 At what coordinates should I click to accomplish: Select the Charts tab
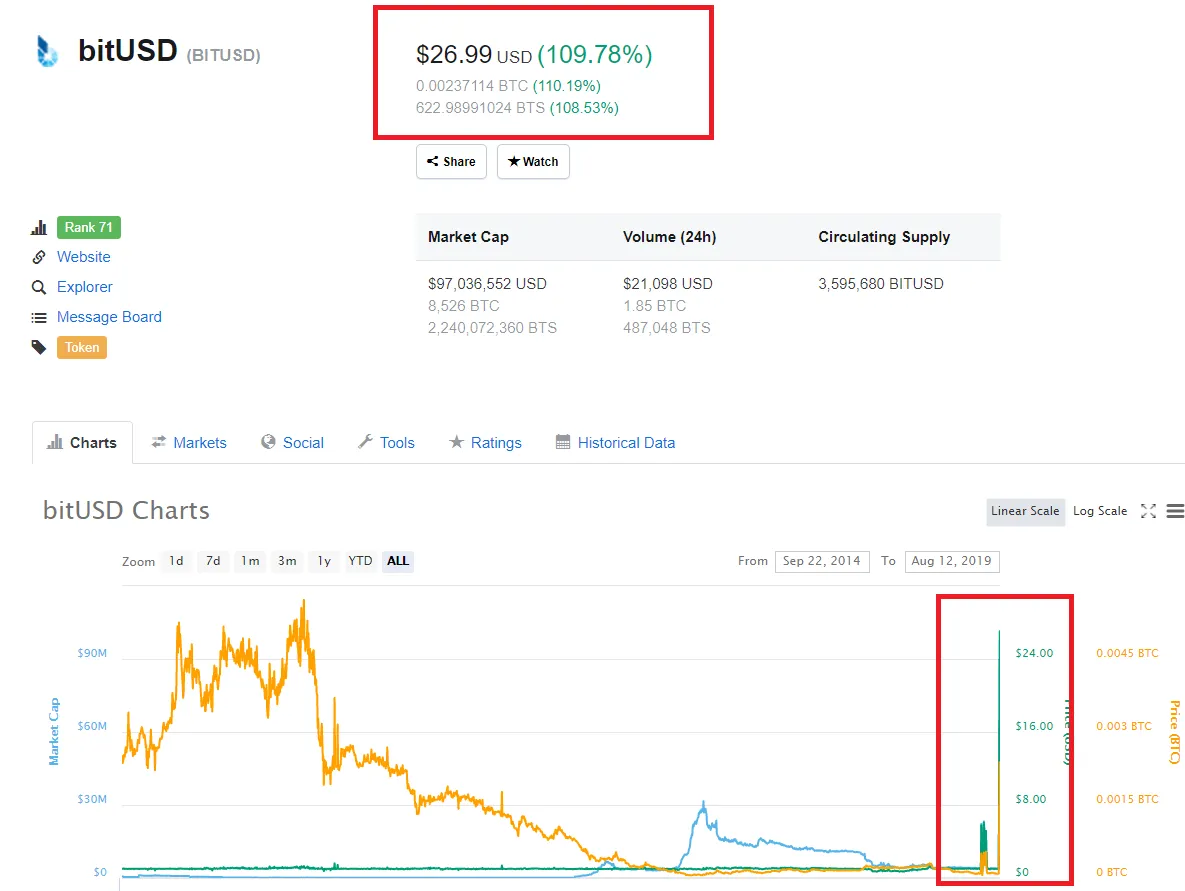pyautogui.click(x=82, y=443)
